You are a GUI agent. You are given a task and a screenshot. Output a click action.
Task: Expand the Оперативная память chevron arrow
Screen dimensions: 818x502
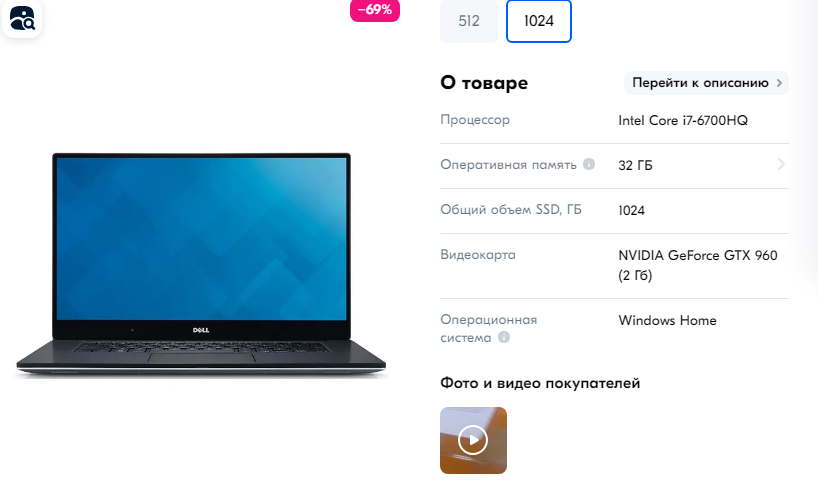tap(781, 164)
